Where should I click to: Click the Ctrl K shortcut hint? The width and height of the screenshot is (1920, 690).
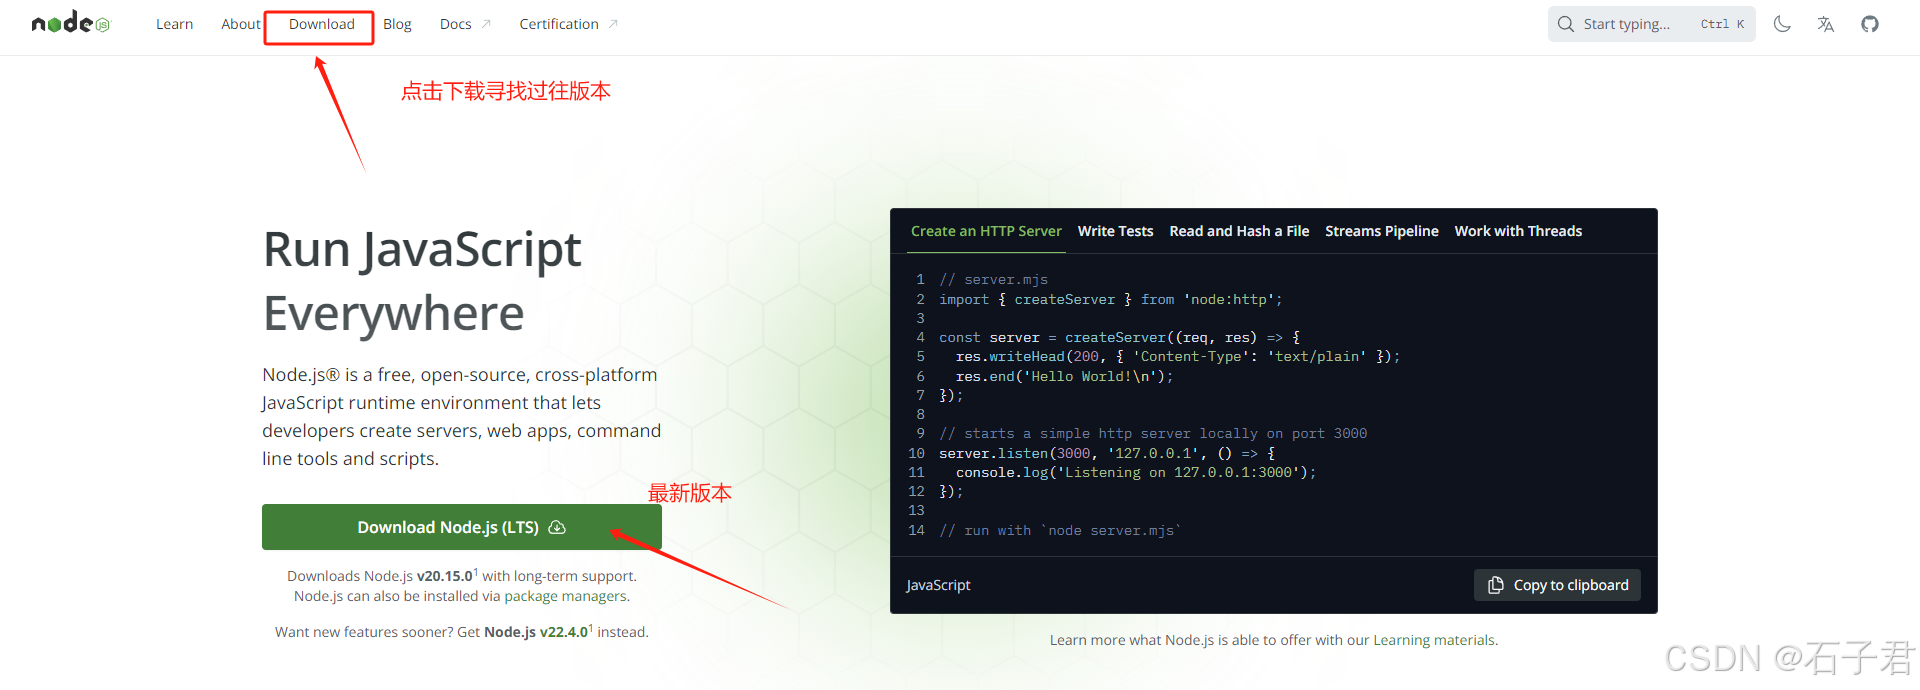[x=1722, y=24]
